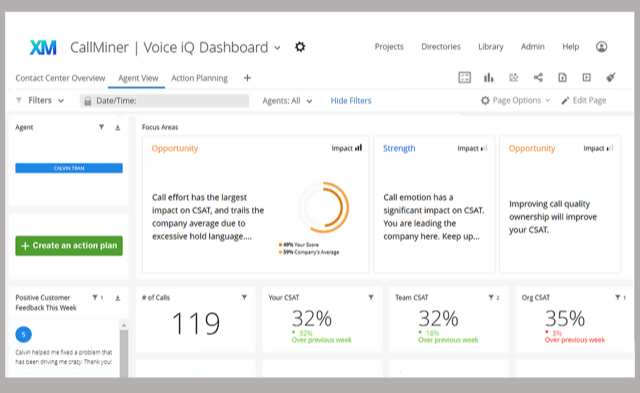This screenshot has height=393, width=640.
Task: Click filter icon in Your CSAT widget
Action: point(371,298)
